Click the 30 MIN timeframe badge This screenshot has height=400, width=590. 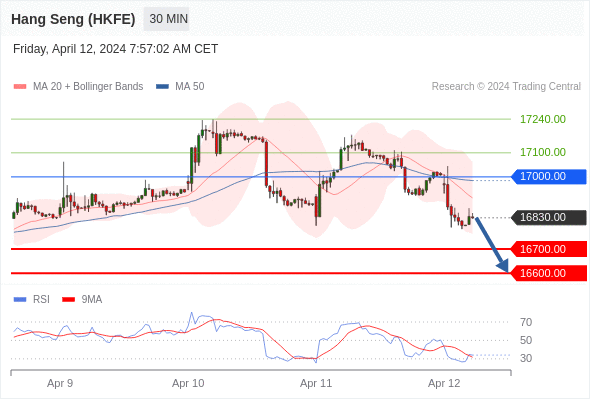(x=166, y=19)
